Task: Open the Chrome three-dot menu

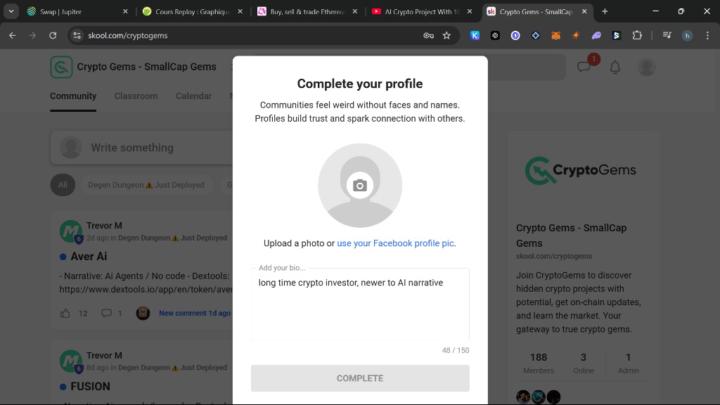Action: tap(707, 35)
